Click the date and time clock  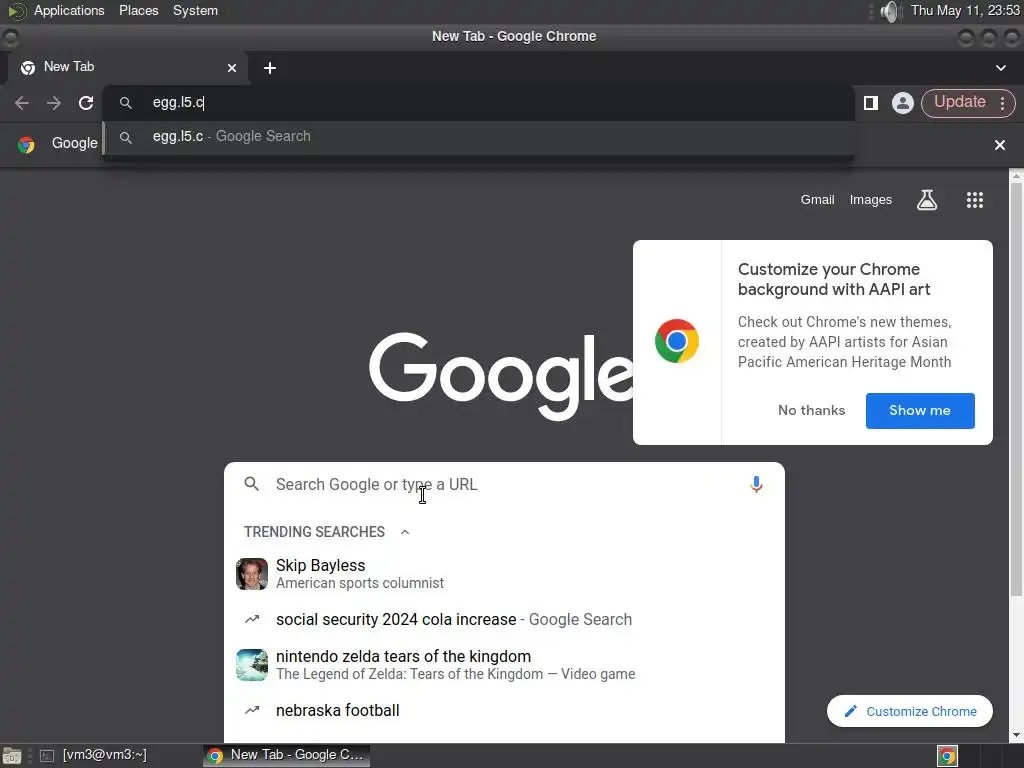(965, 10)
